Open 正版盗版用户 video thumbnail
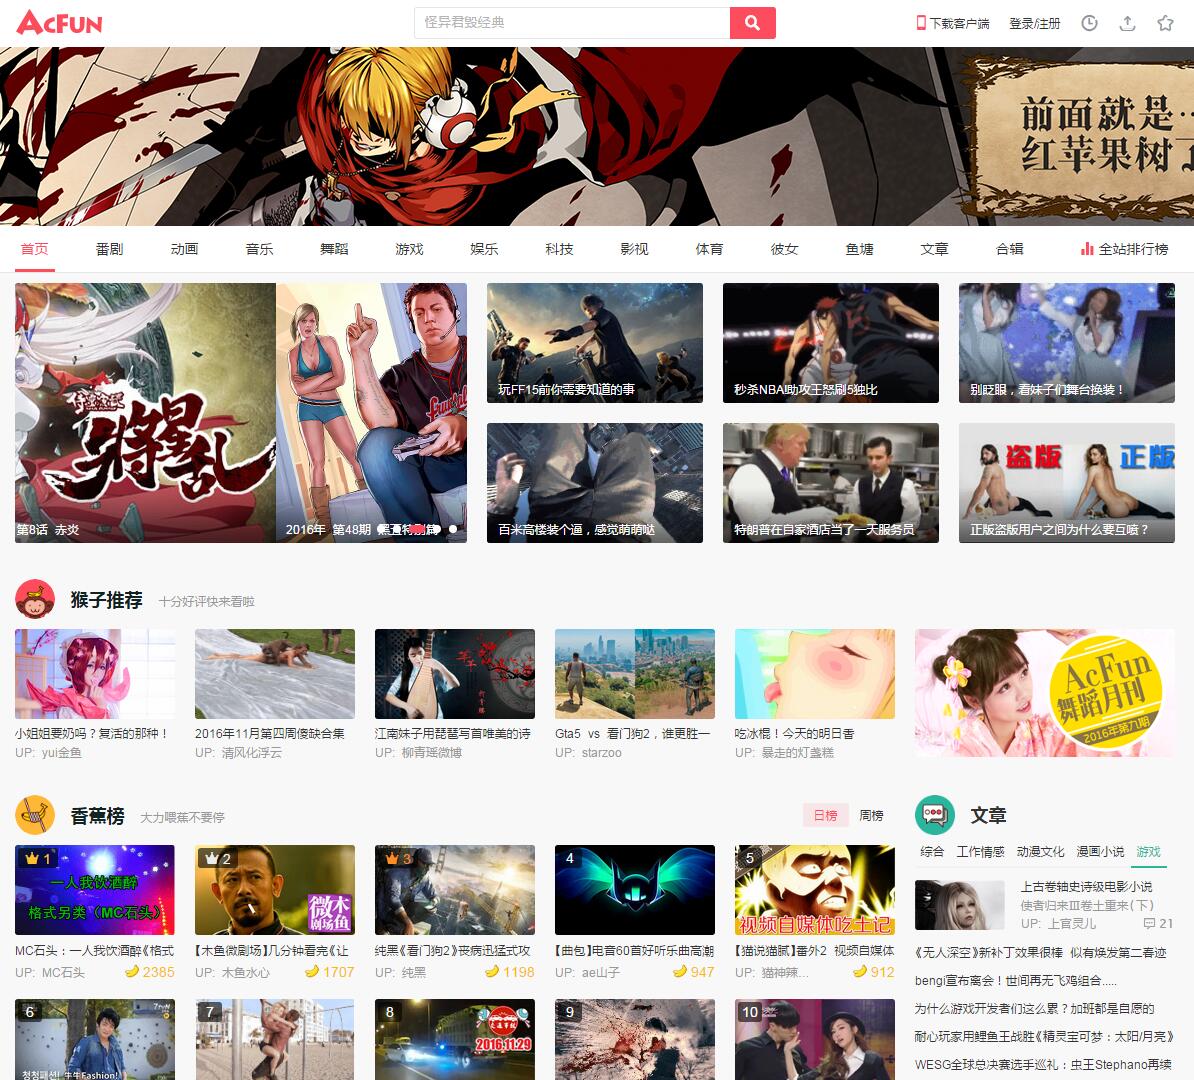The width and height of the screenshot is (1194, 1080). click(1067, 483)
